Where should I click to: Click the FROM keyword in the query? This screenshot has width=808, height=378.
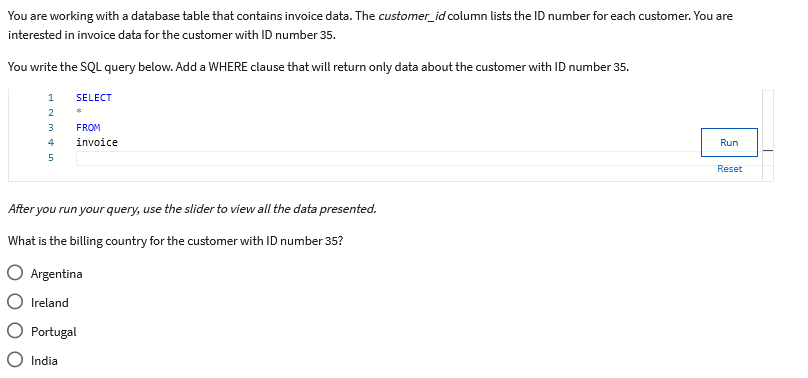(x=88, y=127)
